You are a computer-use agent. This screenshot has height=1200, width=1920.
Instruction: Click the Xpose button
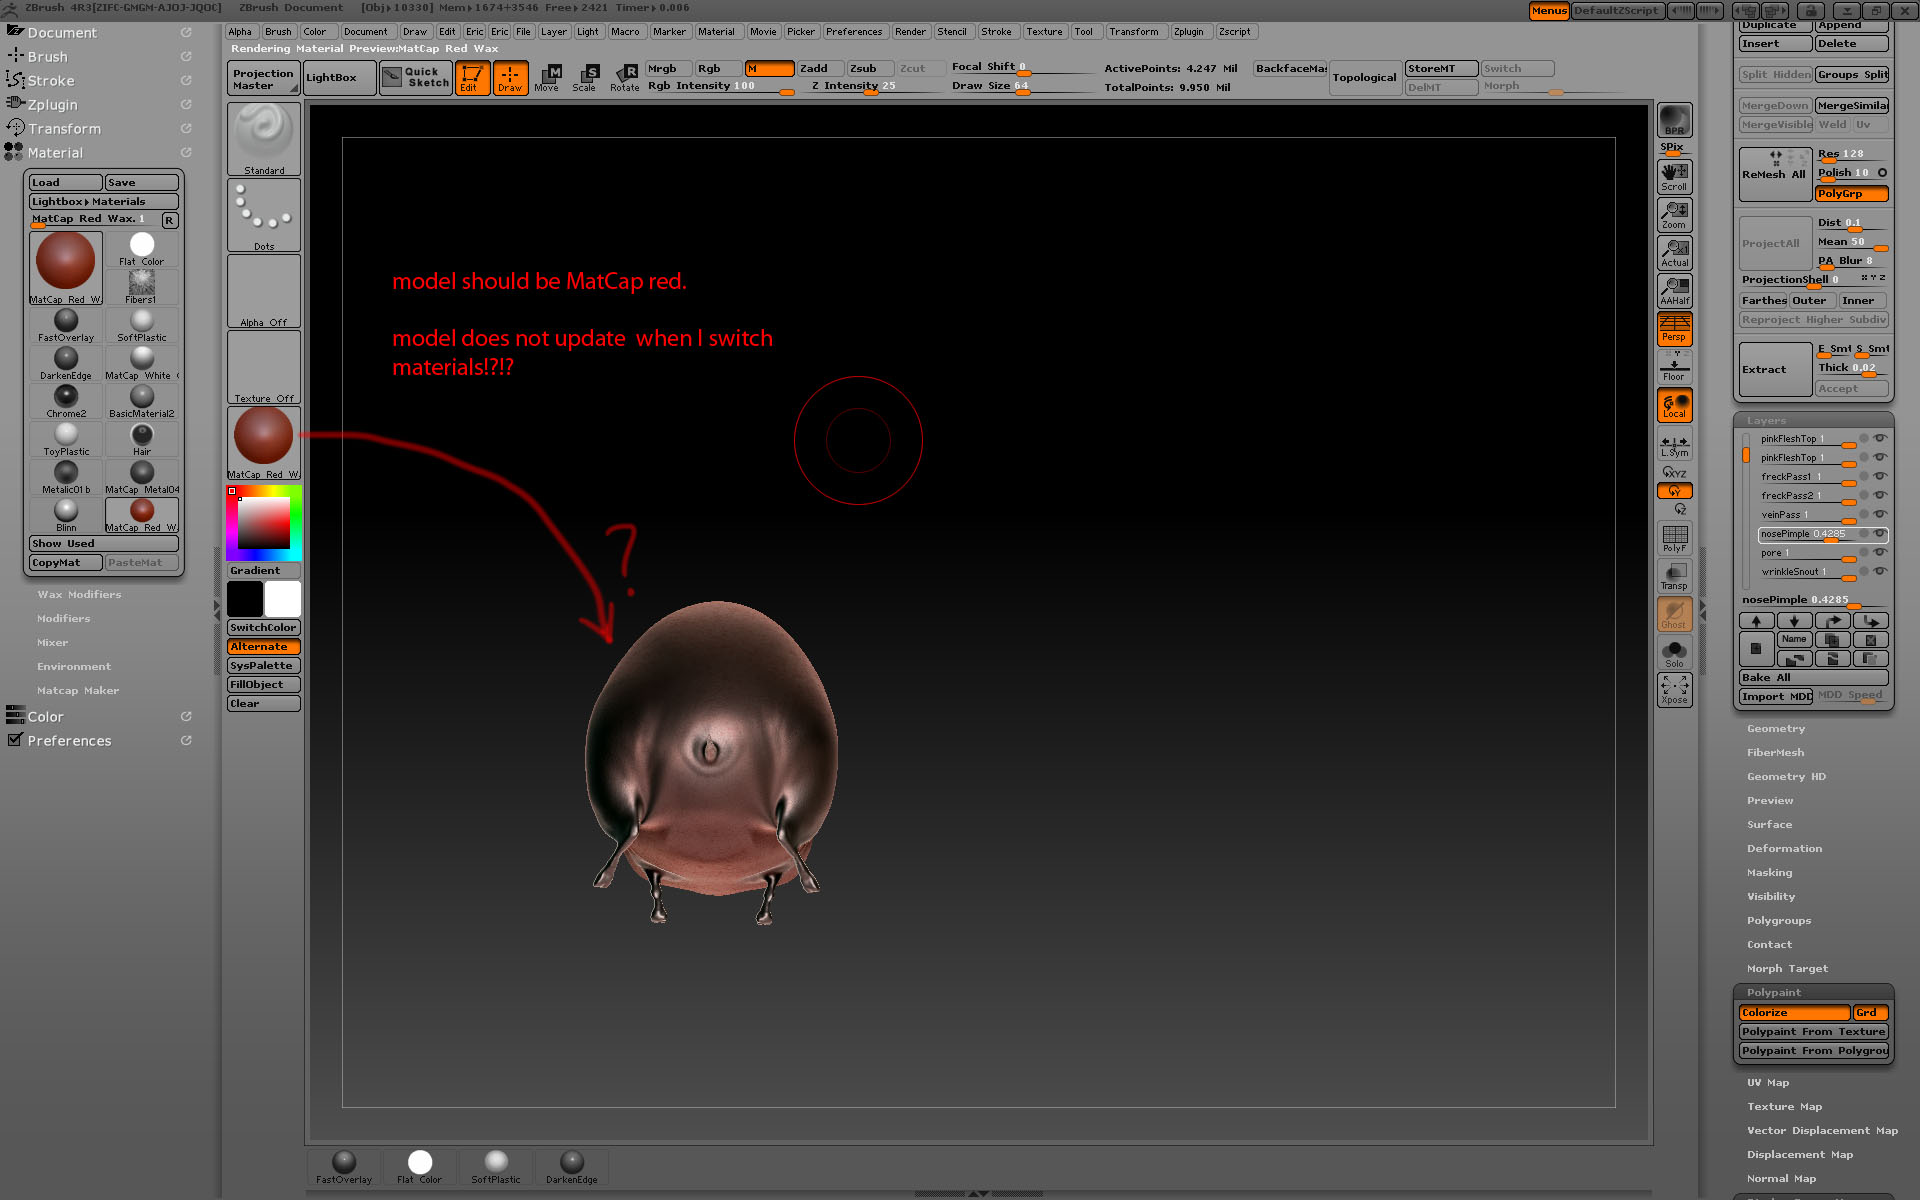(1675, 689)
